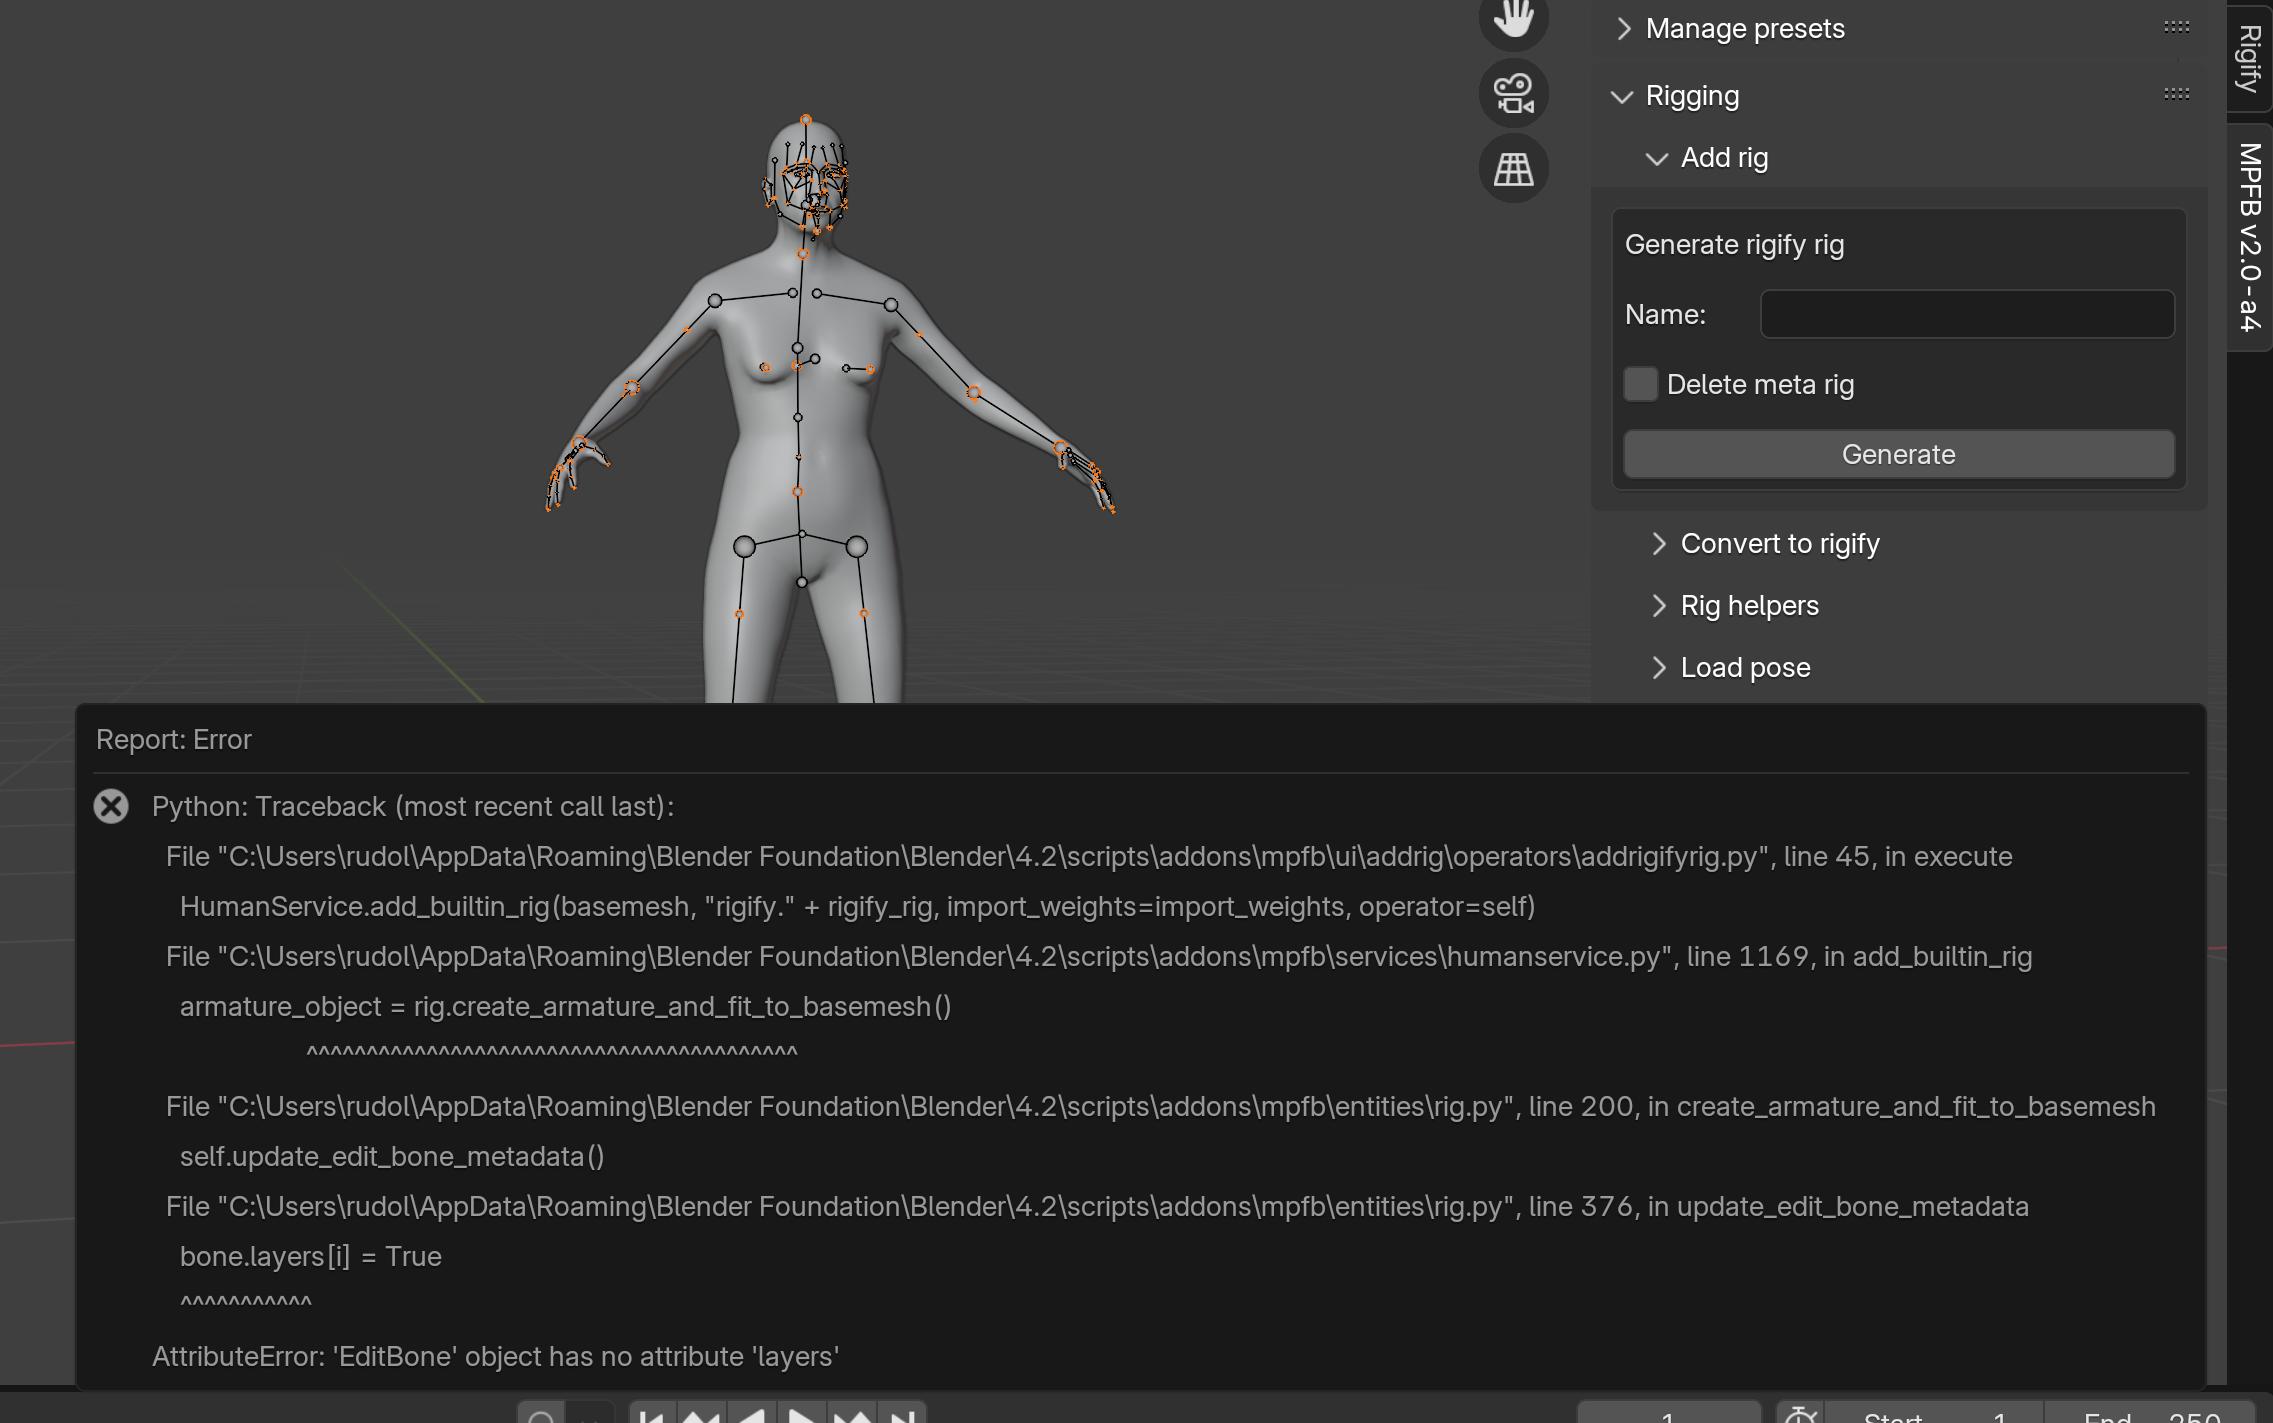Expand the Manage presets panel
Image resolution: width=2273 pixels, height=1423 pixels.
[1744, 28]
